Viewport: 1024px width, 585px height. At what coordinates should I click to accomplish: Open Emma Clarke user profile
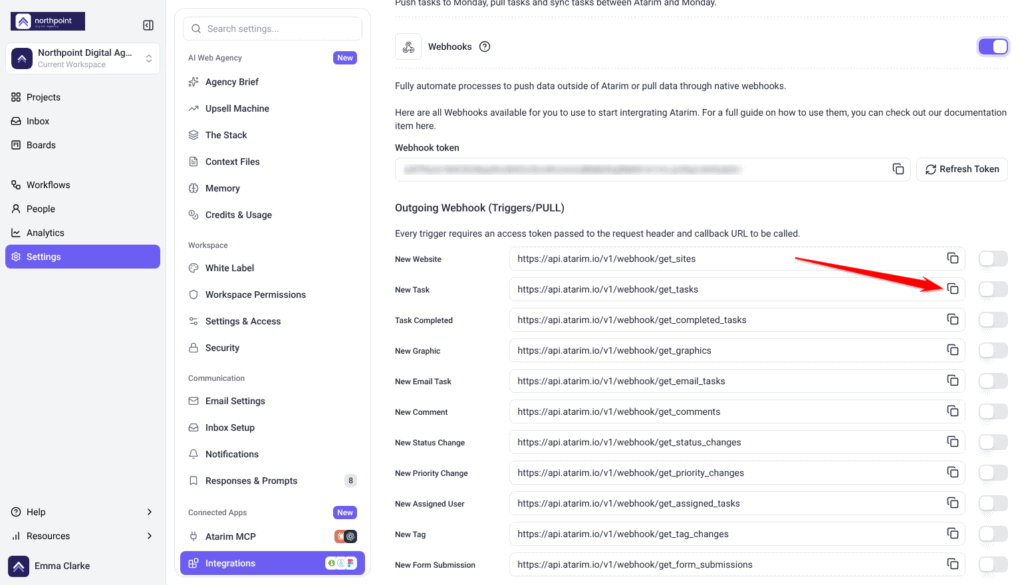point(50,566)
